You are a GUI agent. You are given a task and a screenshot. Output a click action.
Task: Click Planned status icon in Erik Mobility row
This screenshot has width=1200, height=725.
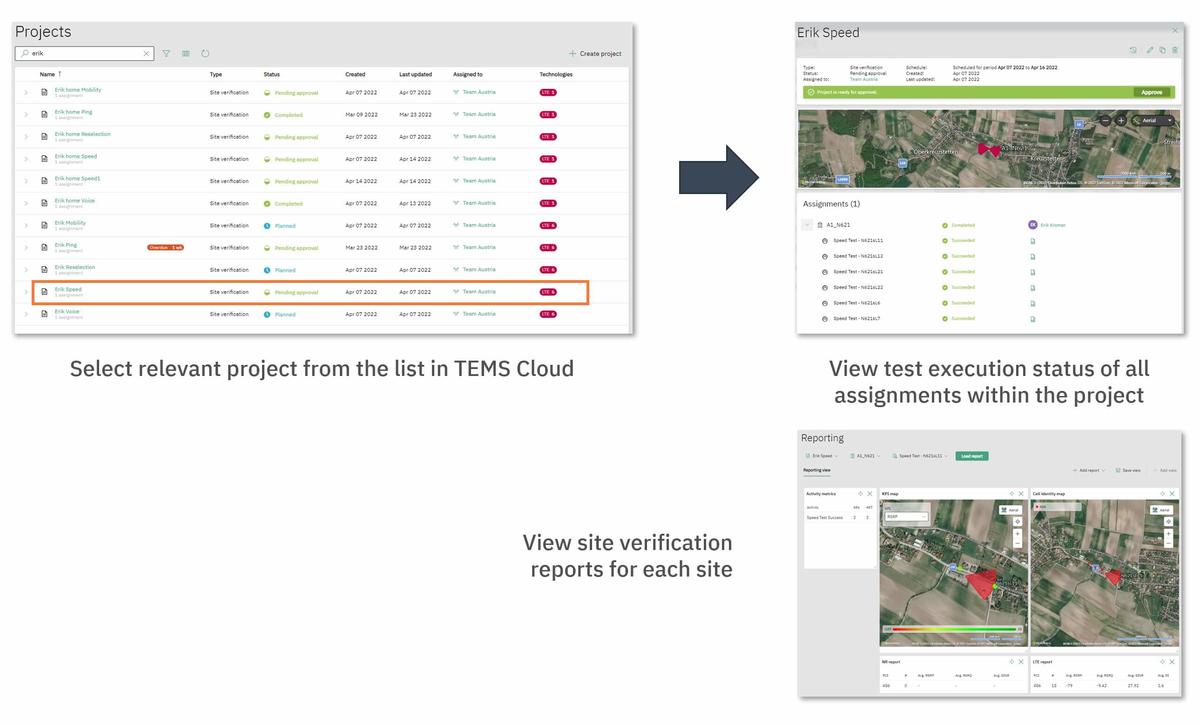pos(267,225)
